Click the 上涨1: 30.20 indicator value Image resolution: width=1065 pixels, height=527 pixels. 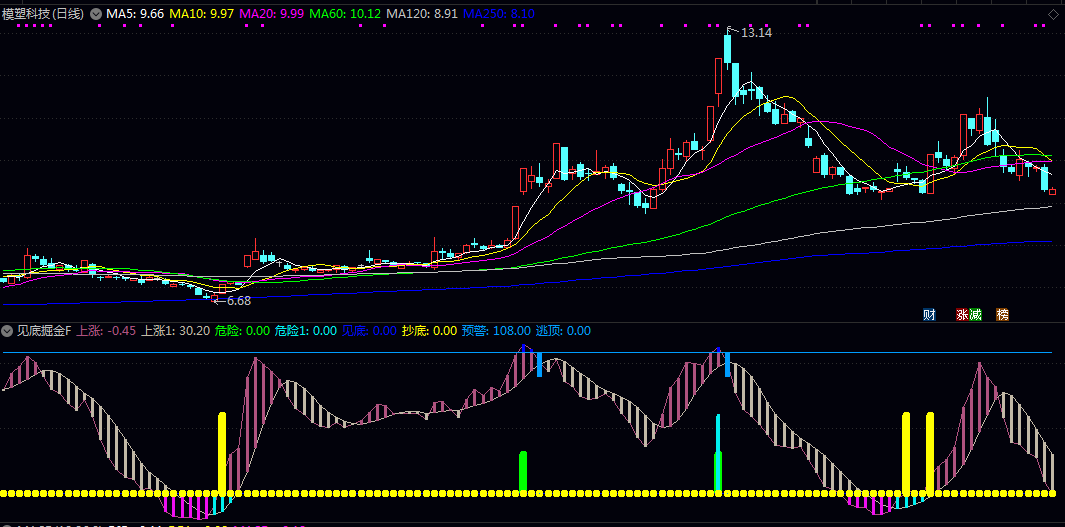175,331
